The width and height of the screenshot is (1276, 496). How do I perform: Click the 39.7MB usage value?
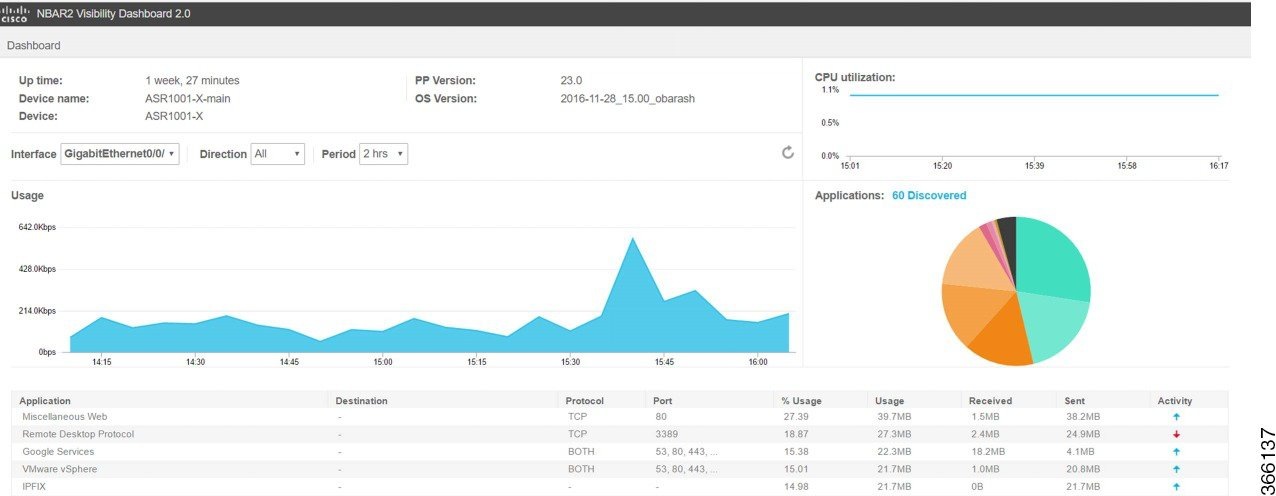point(893,416)
